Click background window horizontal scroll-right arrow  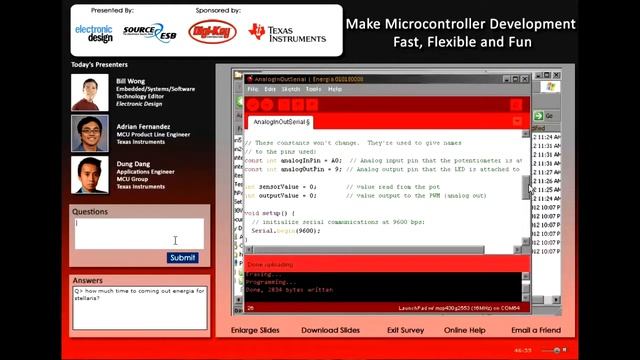click(556, 300)
